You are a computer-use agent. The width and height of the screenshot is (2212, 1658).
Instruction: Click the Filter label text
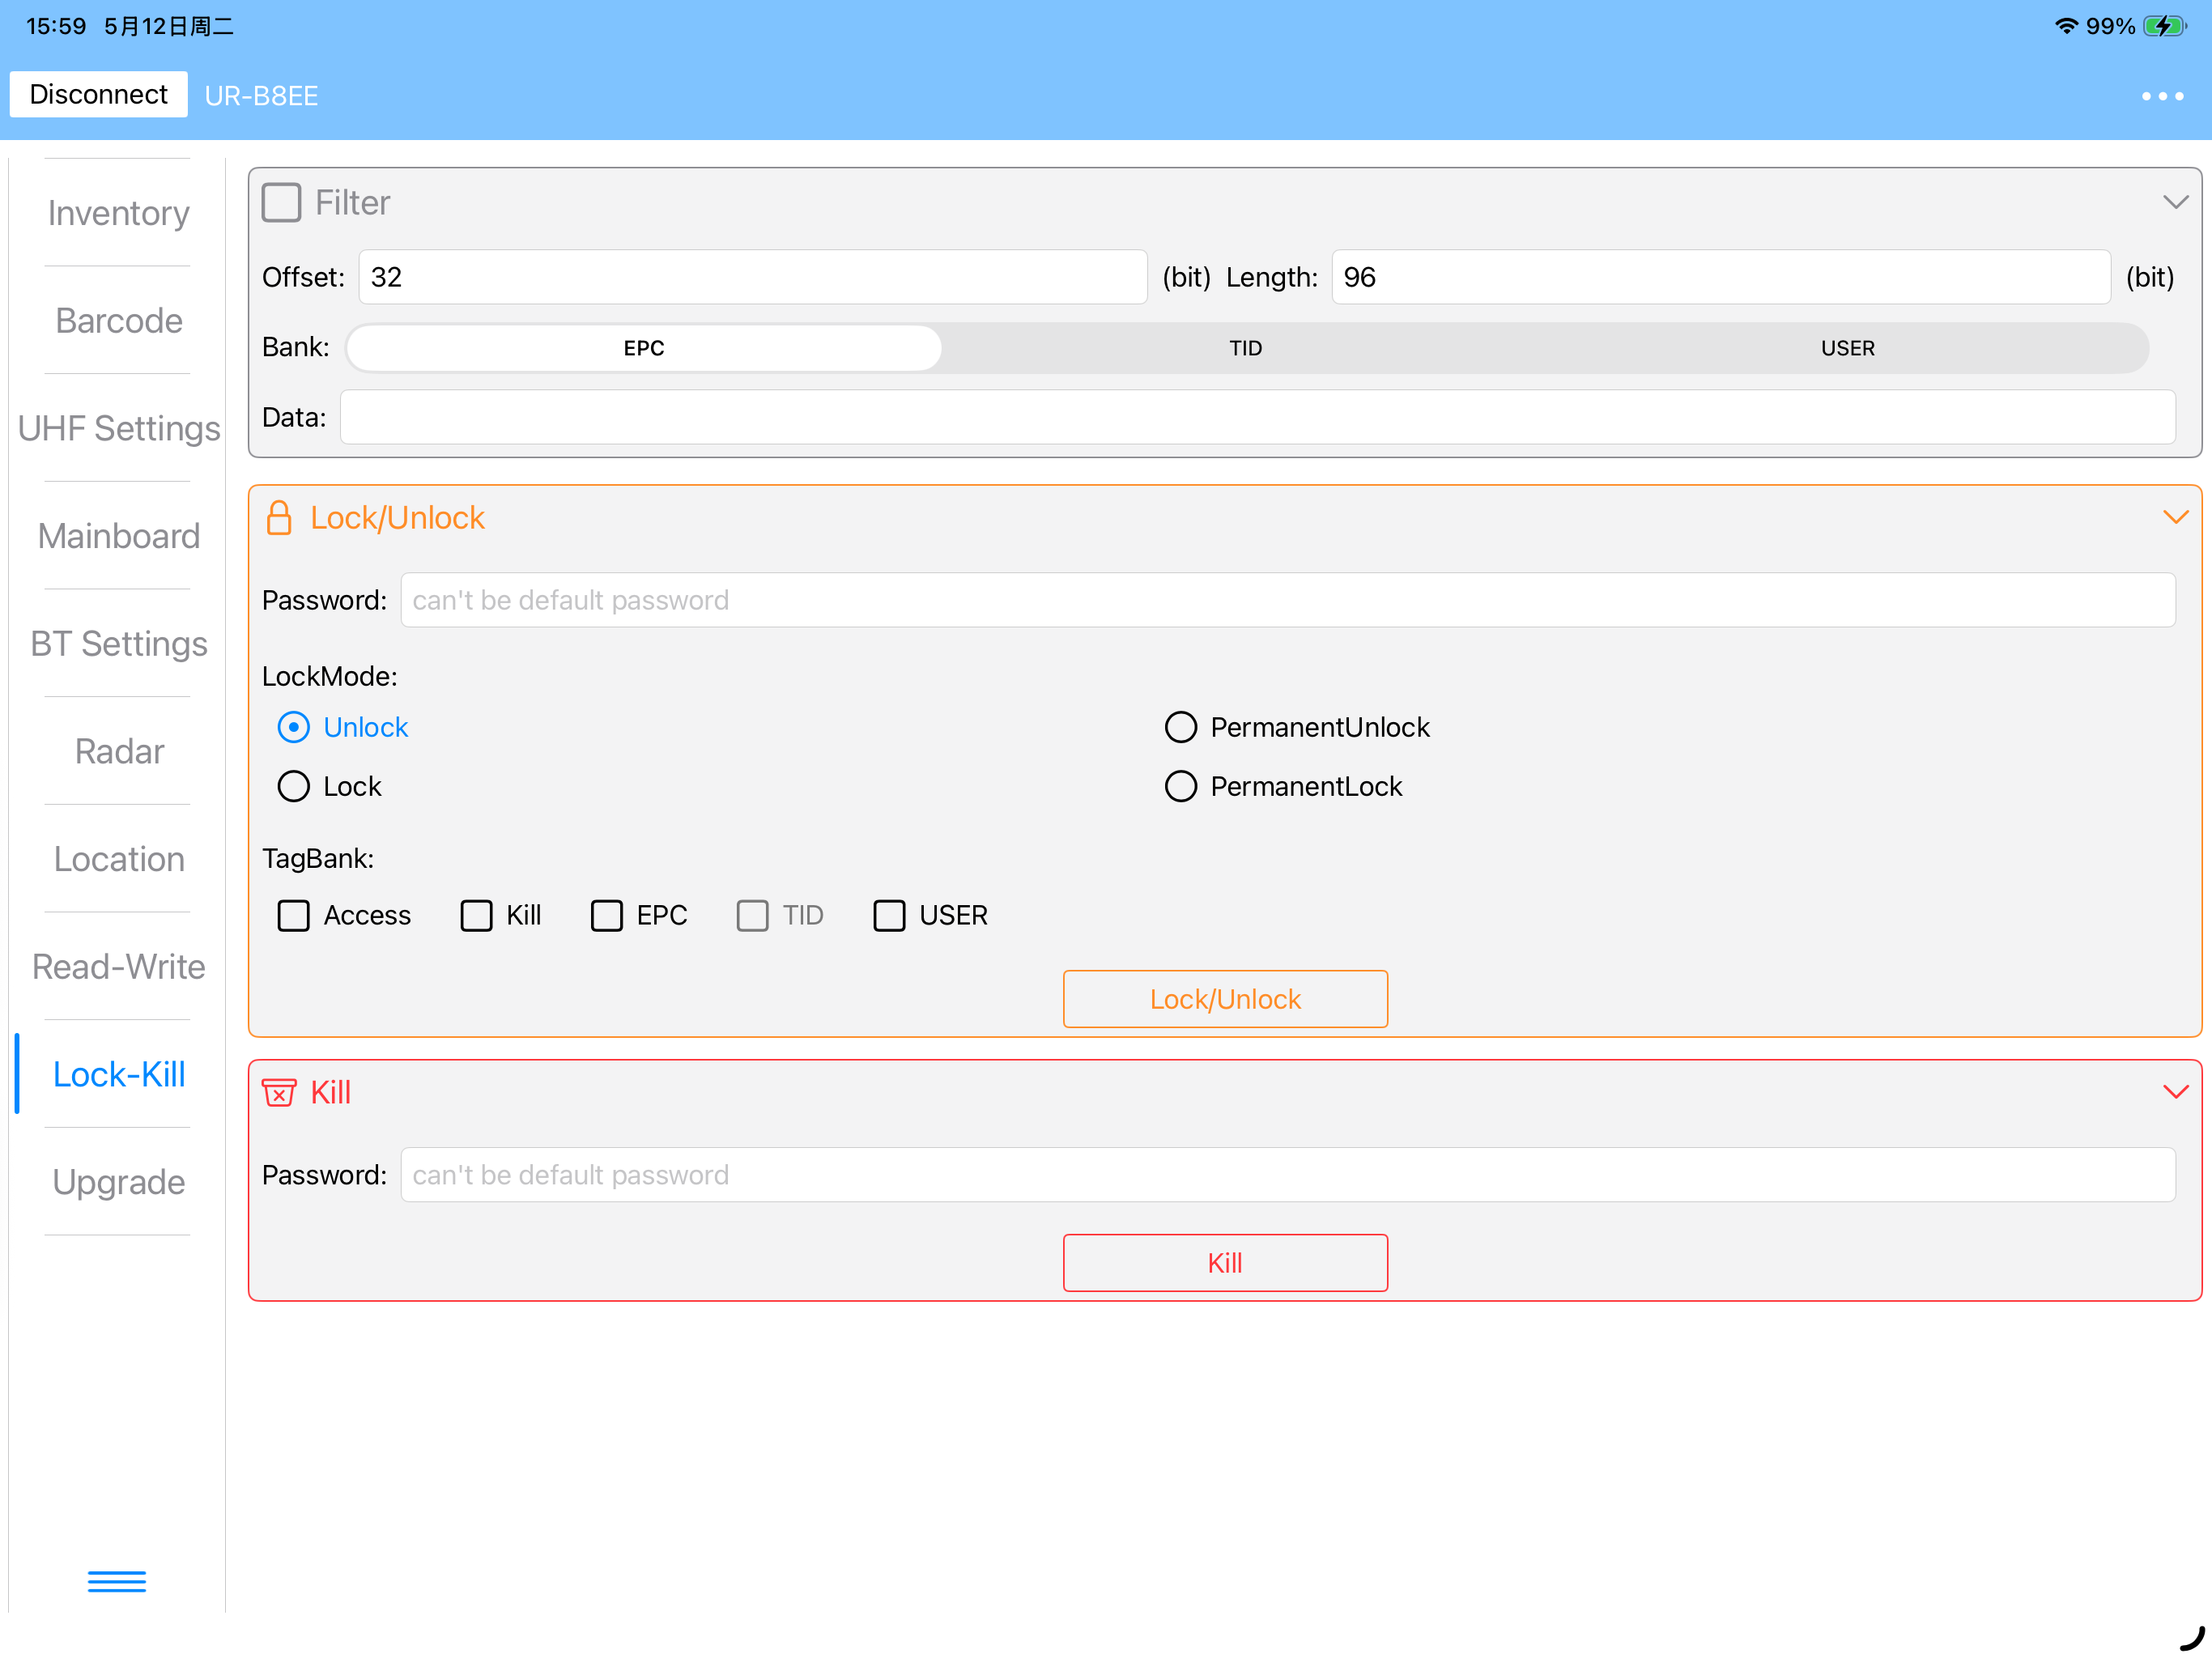pos(352,202)
